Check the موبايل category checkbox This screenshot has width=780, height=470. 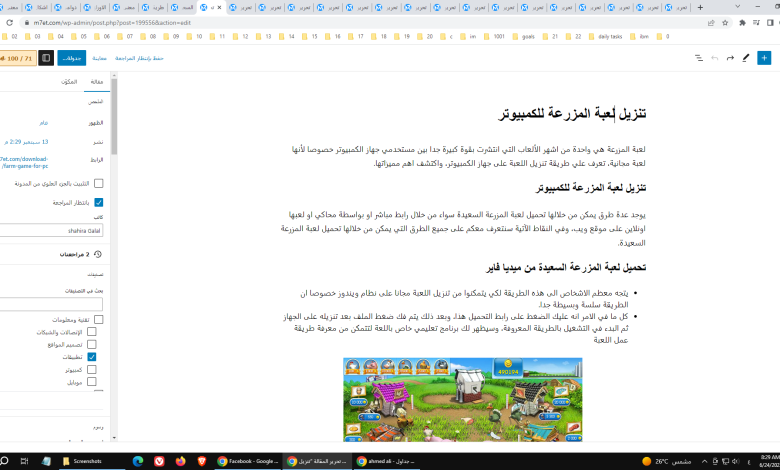tap(92, 381)
